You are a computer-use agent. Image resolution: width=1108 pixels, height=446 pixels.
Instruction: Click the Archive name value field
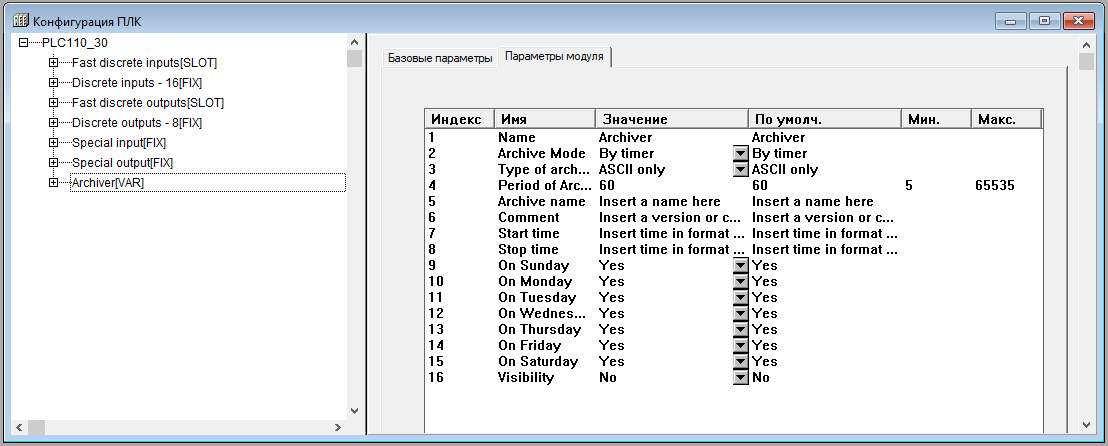click(x=660, y=202)
